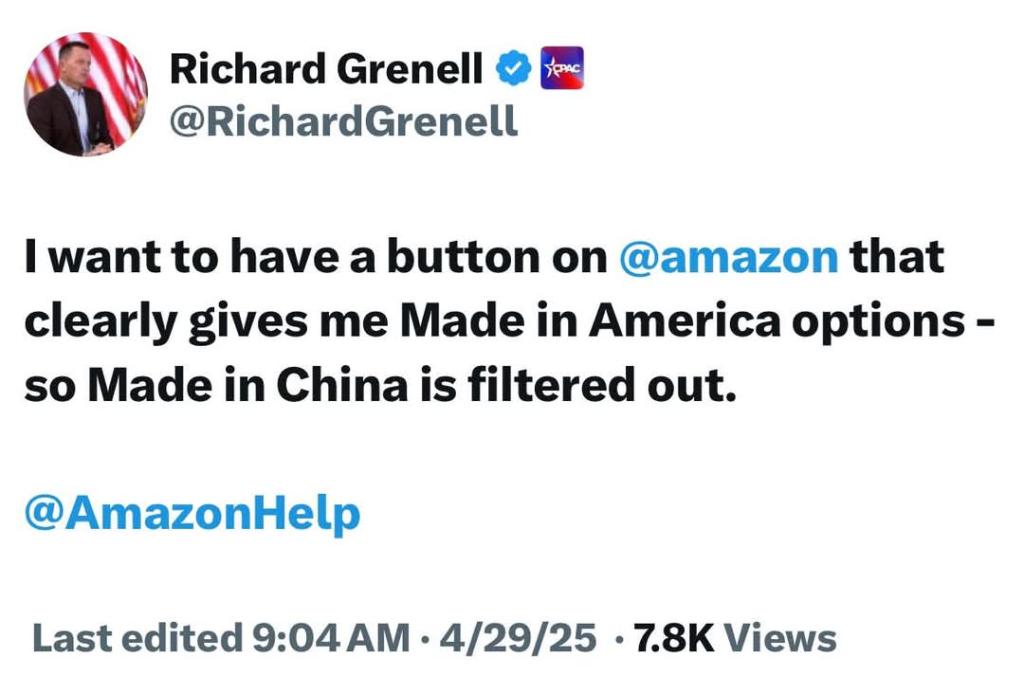Image resolution: width=1024 pixels, height=676 pixels.
Task: Open the @AmazonHelp mention link
Action: 191,514
